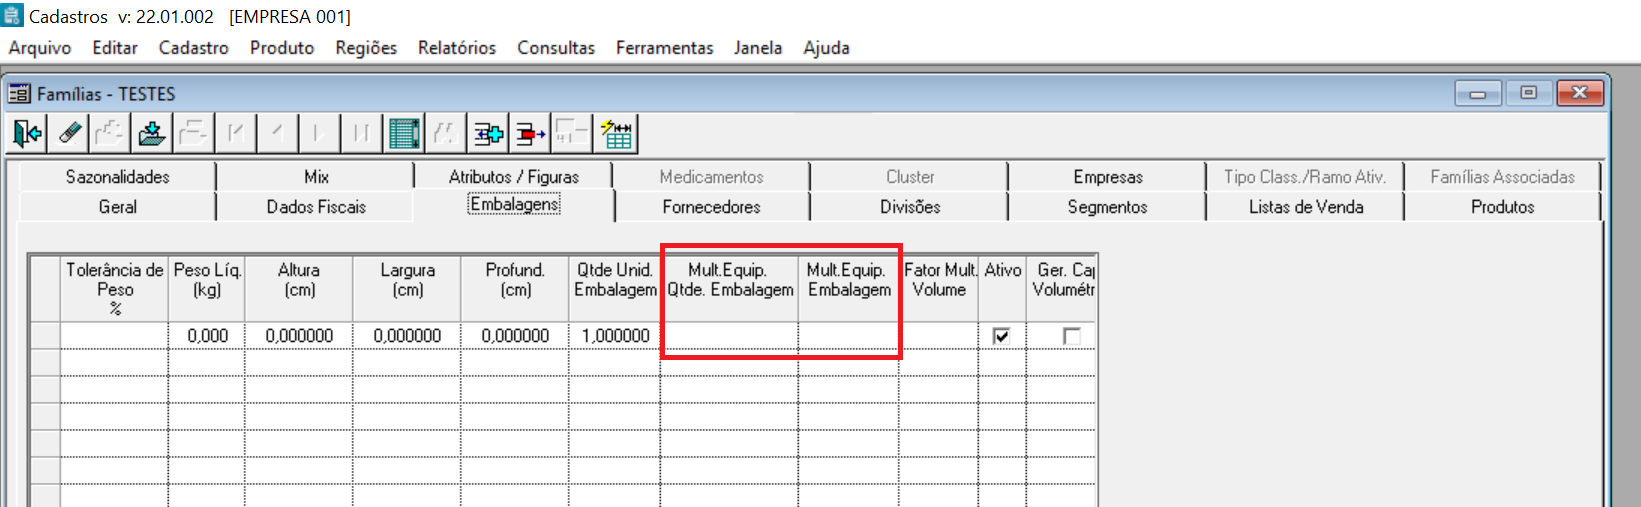Switch to the Segmentos tab

click(x=1108, y=207)
